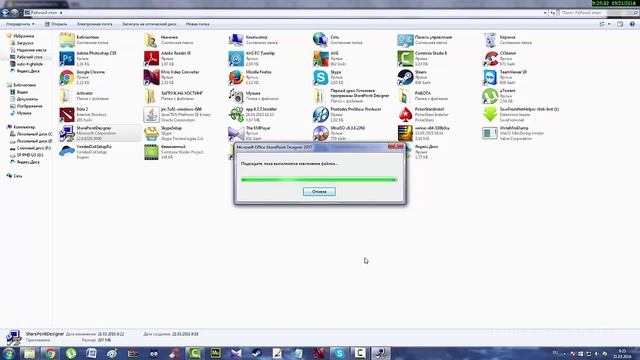This screenshot has width=640, height=360.
Task: Select the Java jre windows installer icon
Action: (151, 115)
